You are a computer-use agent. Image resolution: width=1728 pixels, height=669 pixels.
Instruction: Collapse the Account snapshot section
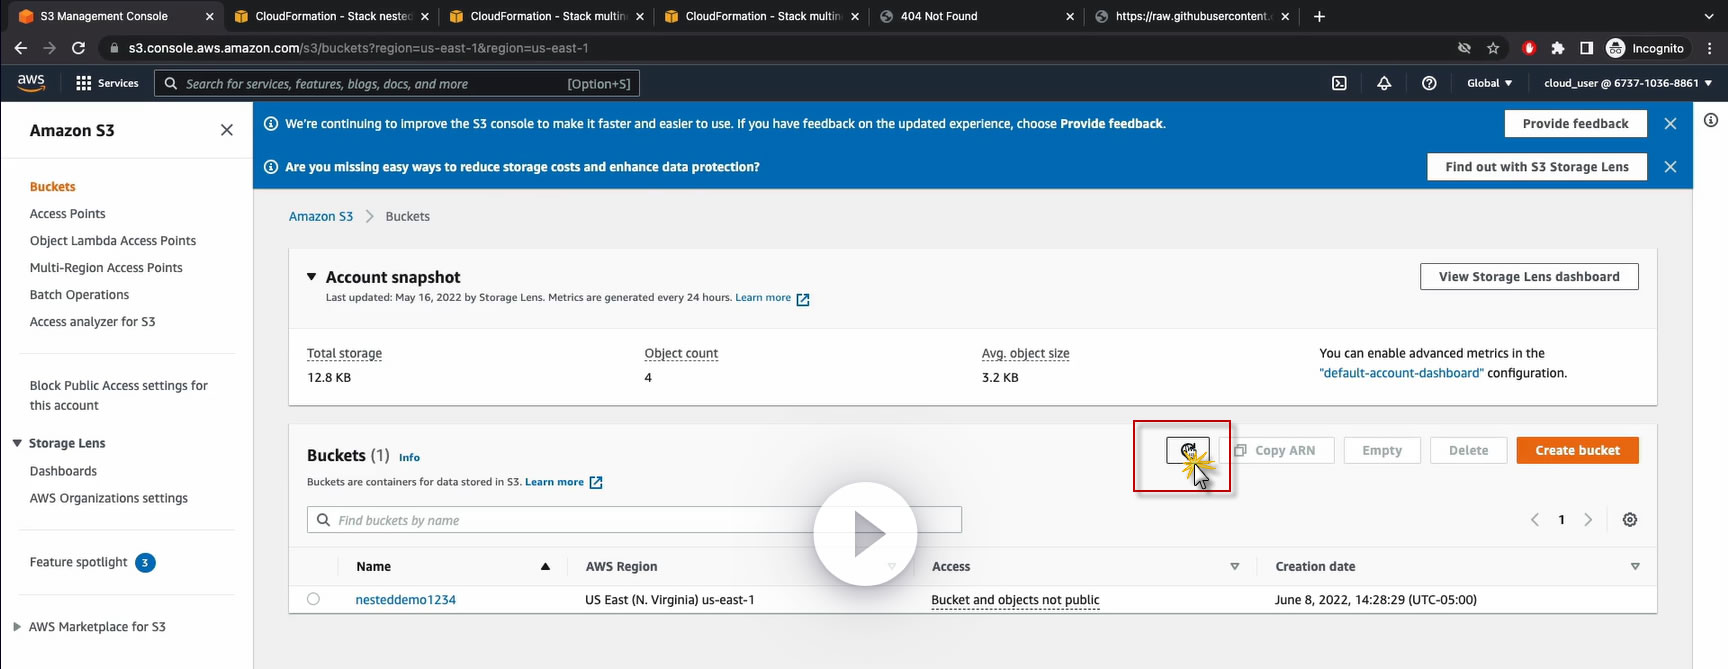click(312, 277)
